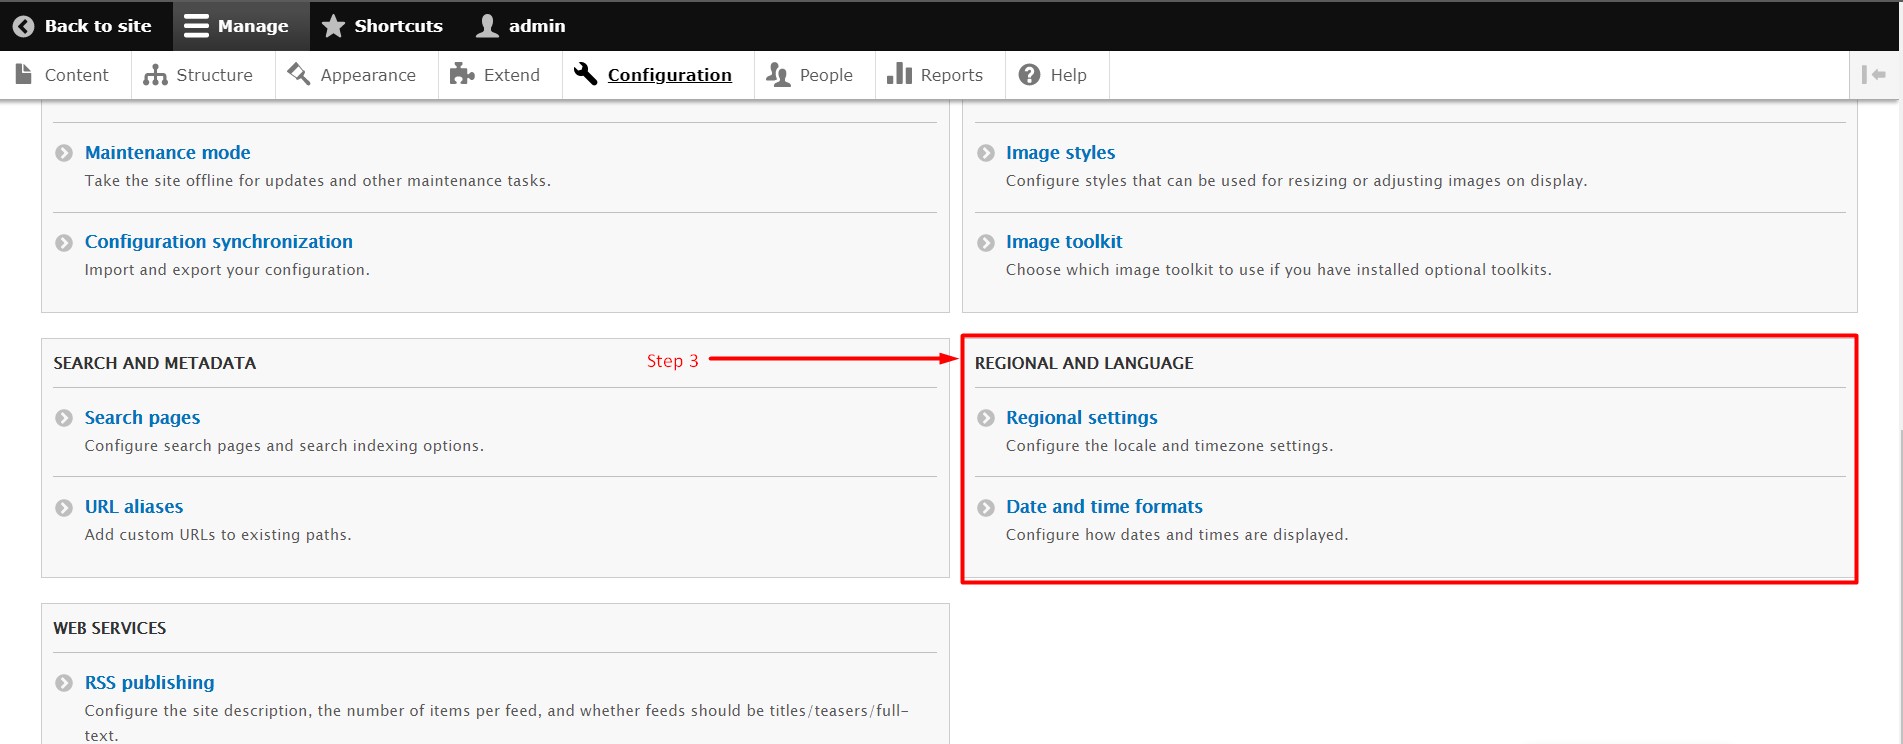Open the Content menu item

[76, 75]
